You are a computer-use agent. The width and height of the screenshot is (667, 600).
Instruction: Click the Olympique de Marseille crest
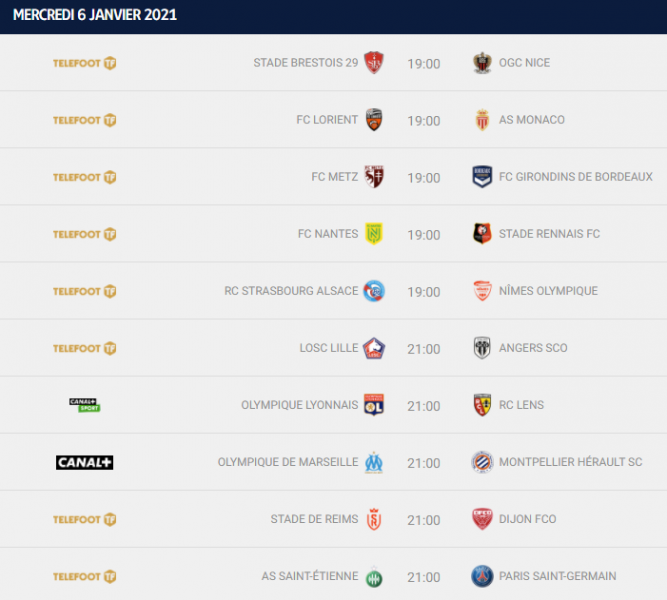(374, 462)
